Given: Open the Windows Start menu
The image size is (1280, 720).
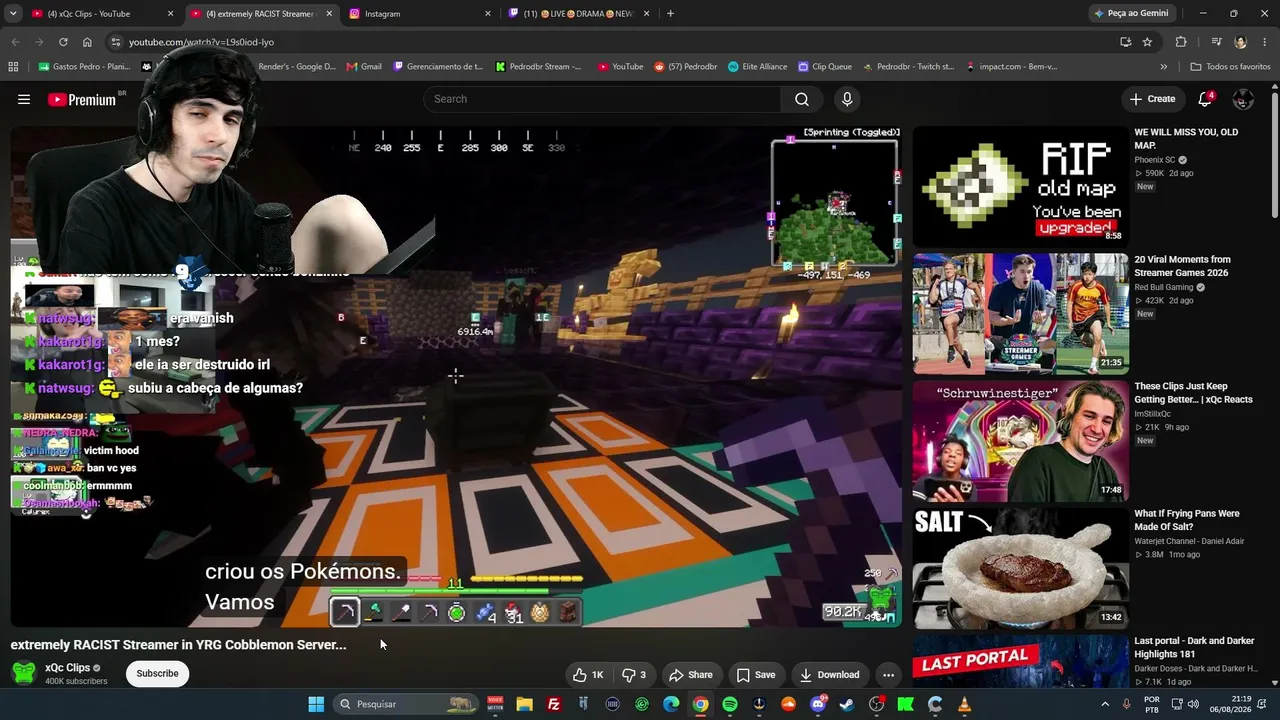Looking at the screenshot, I should pyautogui.click(x=316, y=704).
